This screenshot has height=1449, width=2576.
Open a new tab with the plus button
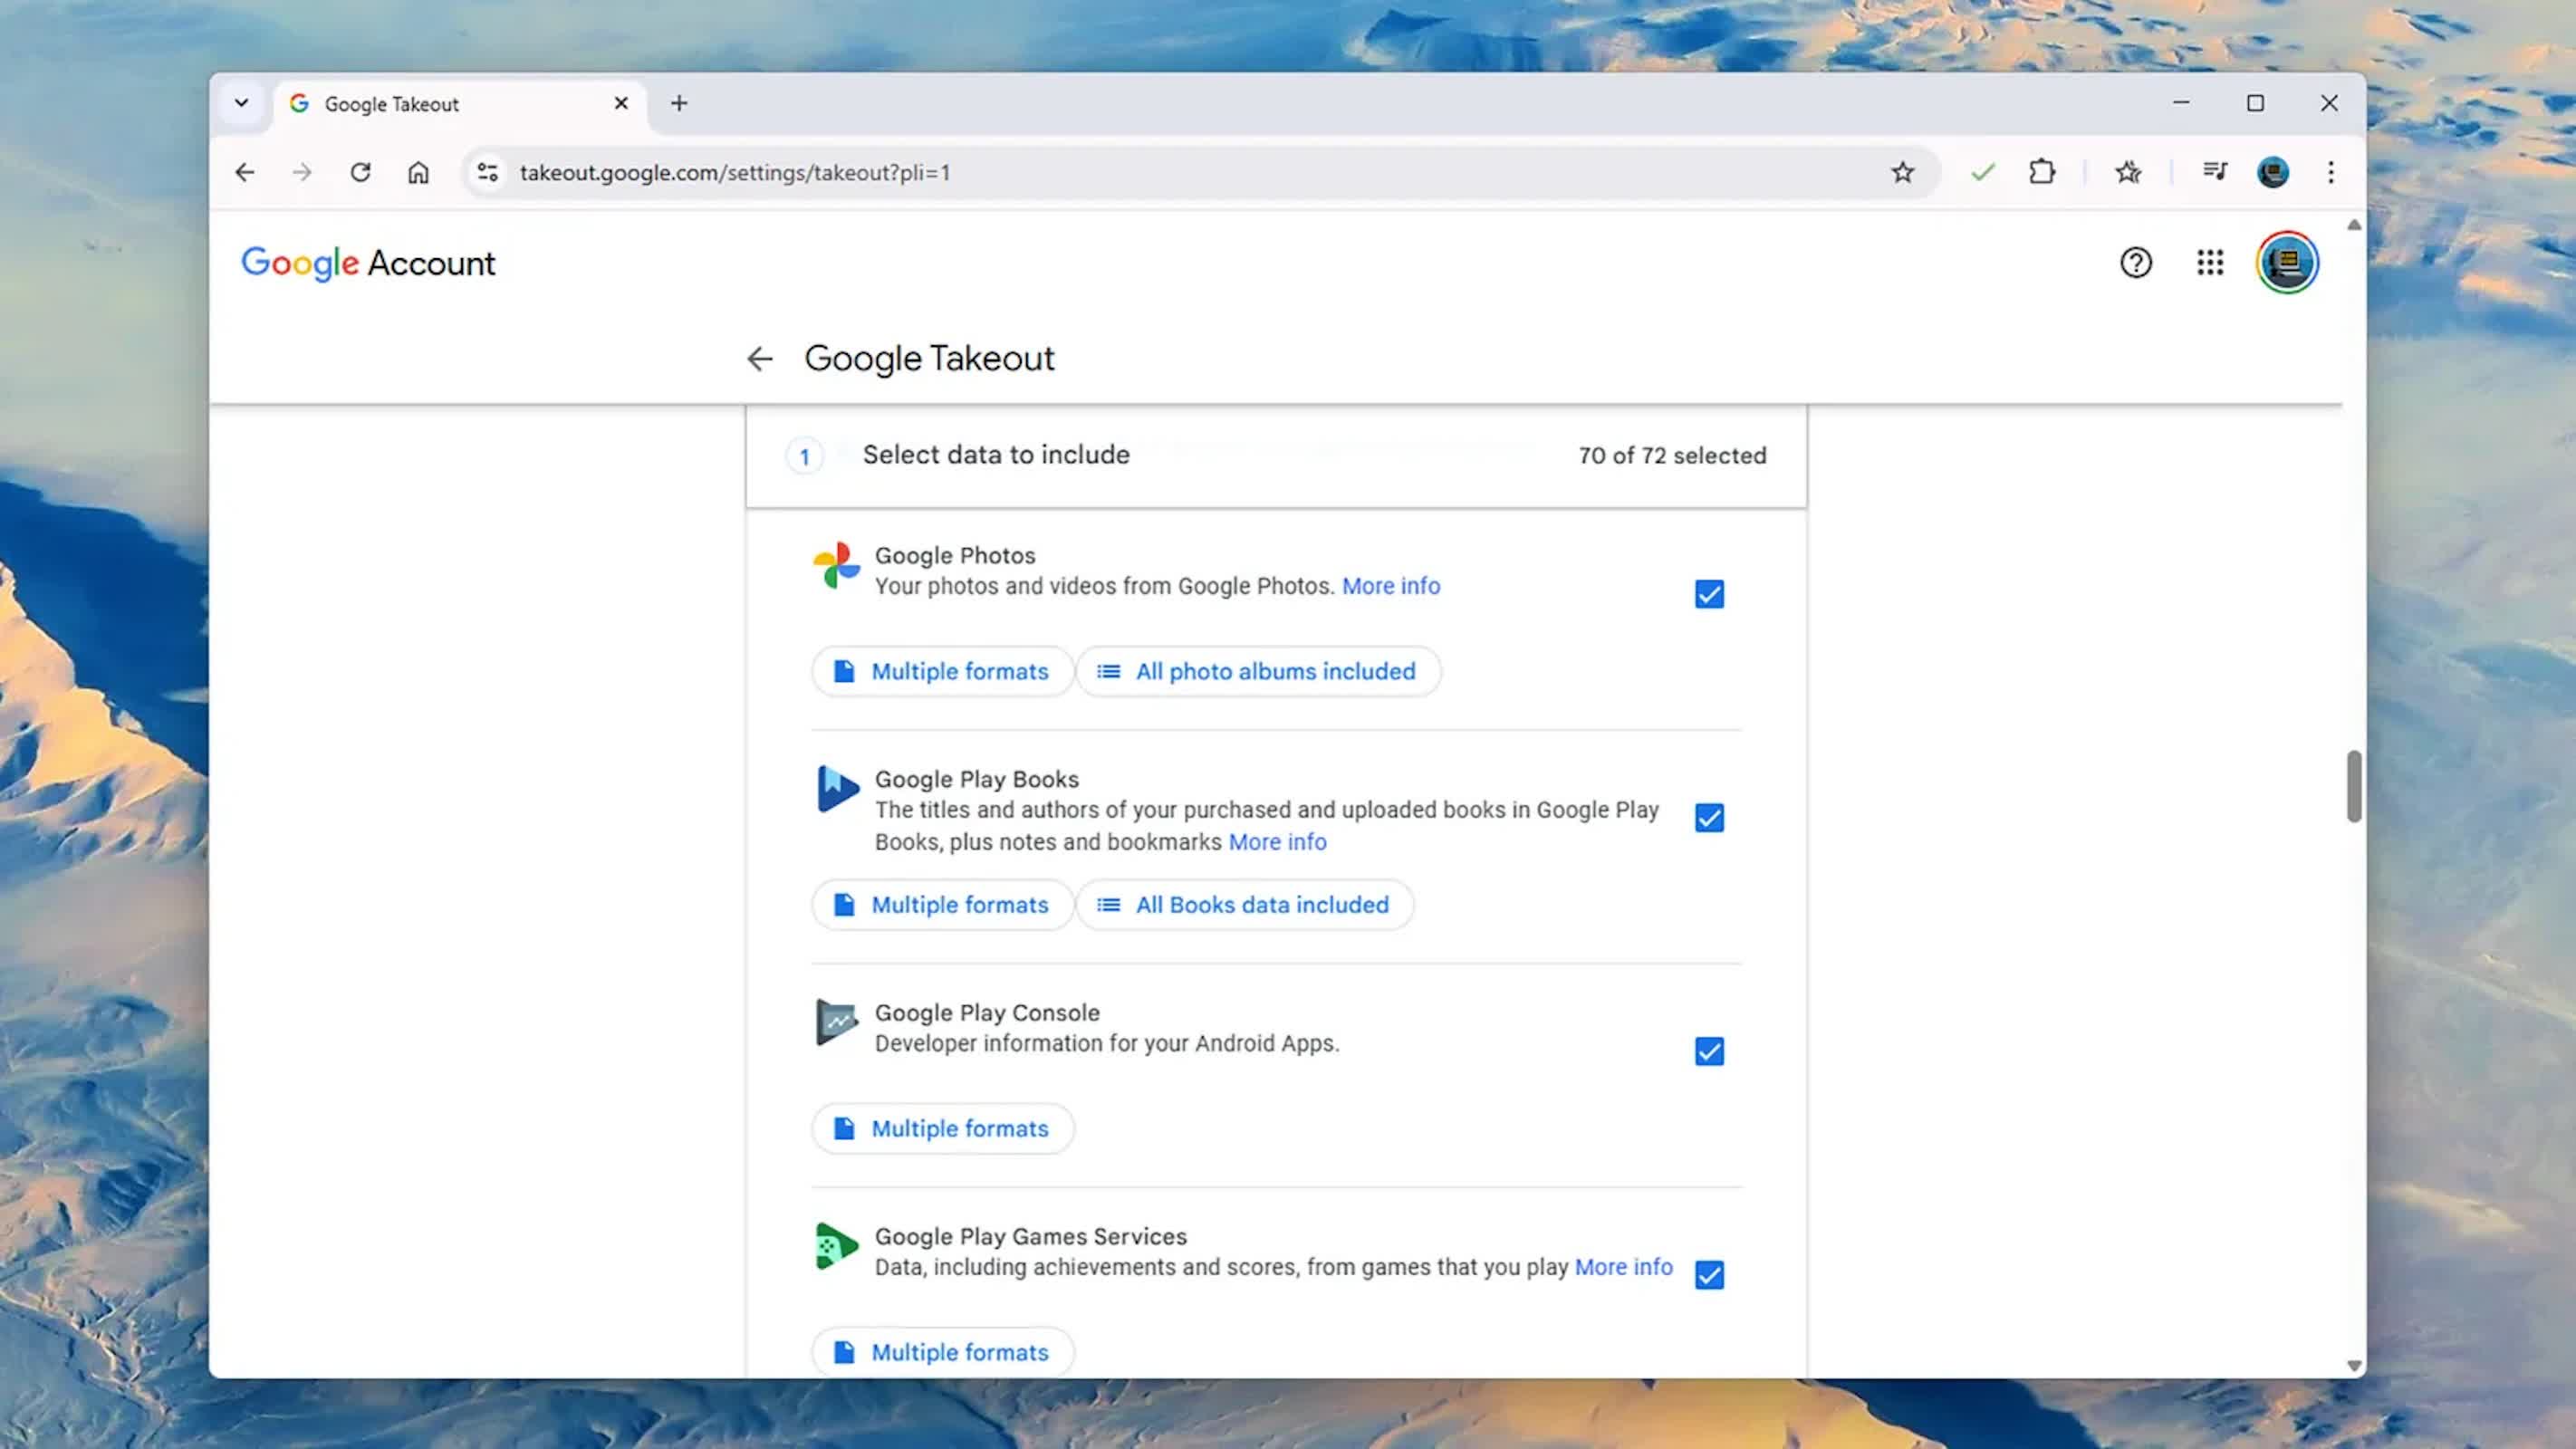(x=679, y=103)
